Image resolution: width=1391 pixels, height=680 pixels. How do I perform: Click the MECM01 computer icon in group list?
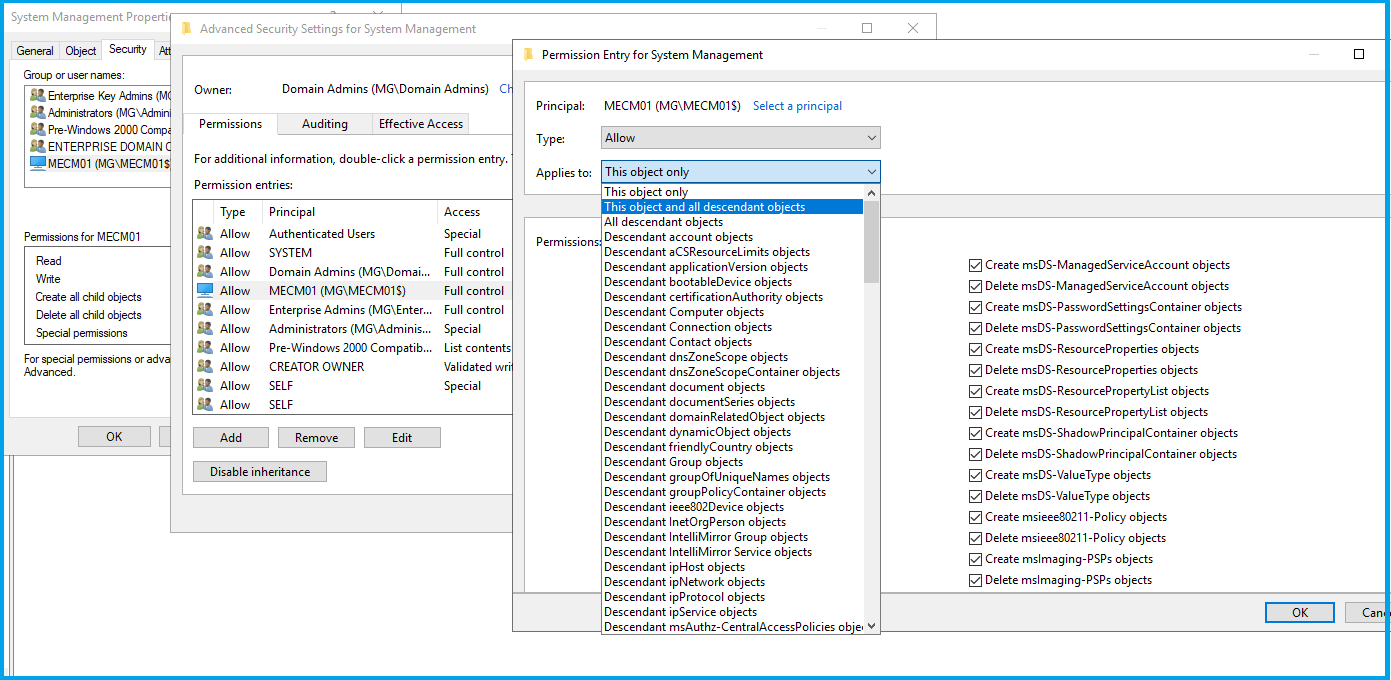[38, 163]
